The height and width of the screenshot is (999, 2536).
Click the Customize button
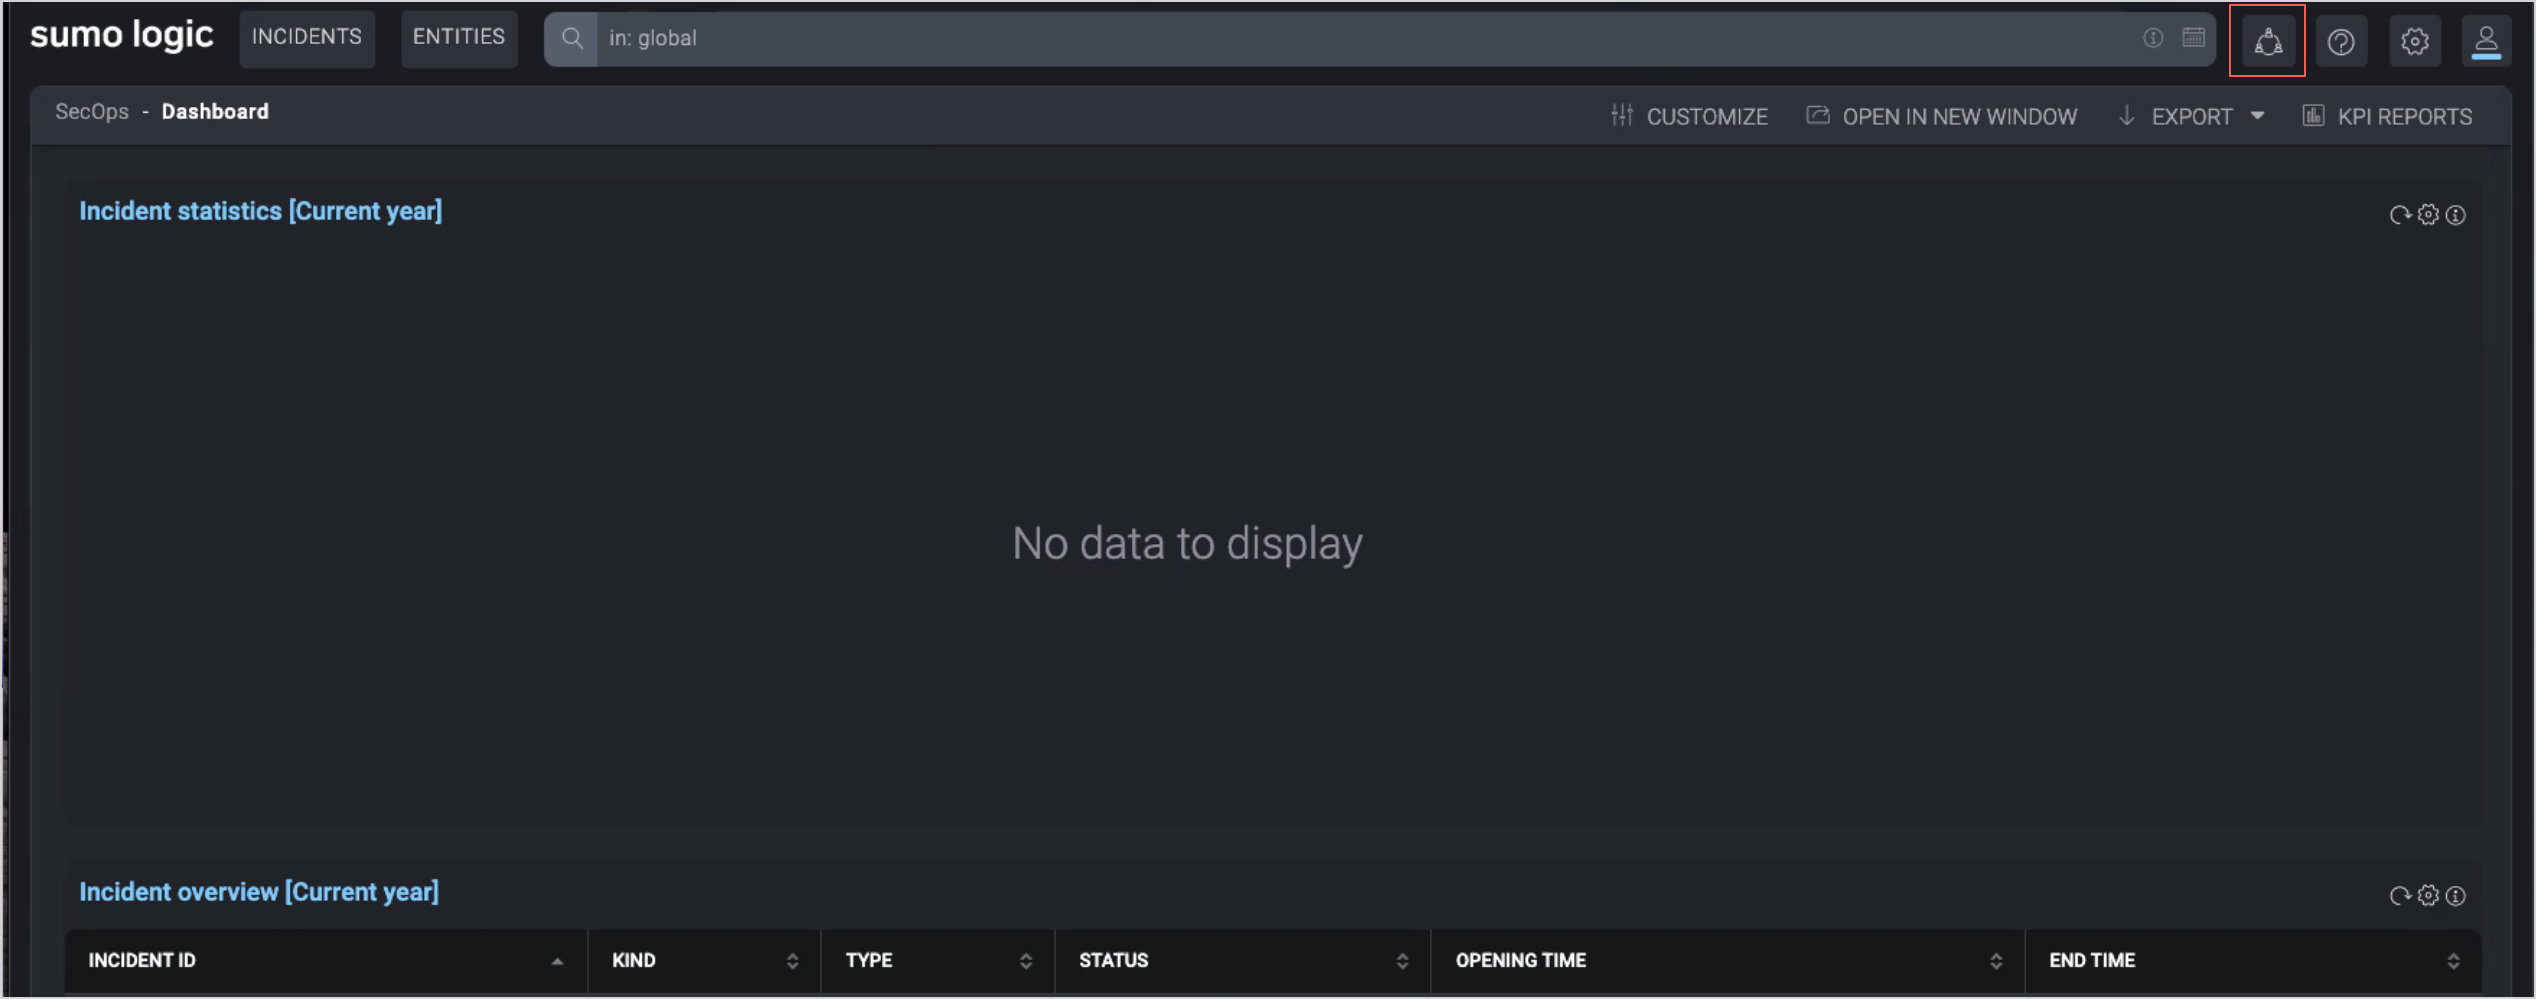(1689, 117)
